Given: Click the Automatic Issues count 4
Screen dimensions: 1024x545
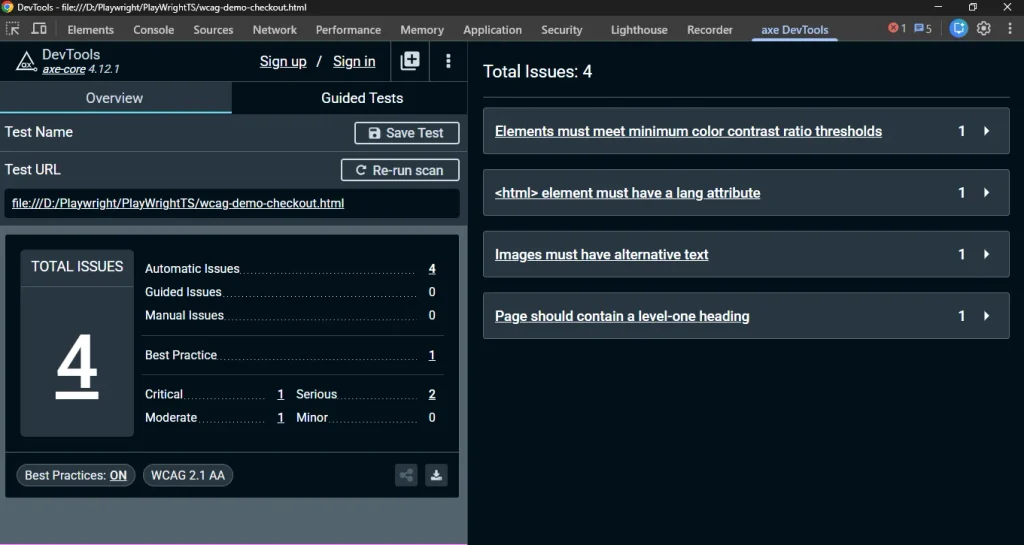Looking at the screenshot, I should pyautogui.click(x=432, y=269).
